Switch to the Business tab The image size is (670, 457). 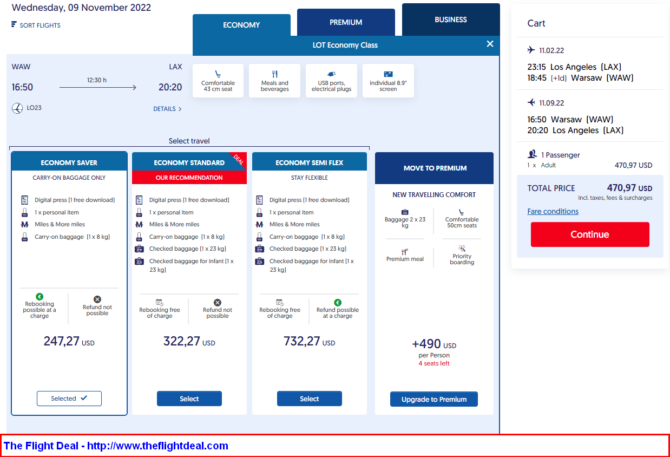(x=450, y=20)
